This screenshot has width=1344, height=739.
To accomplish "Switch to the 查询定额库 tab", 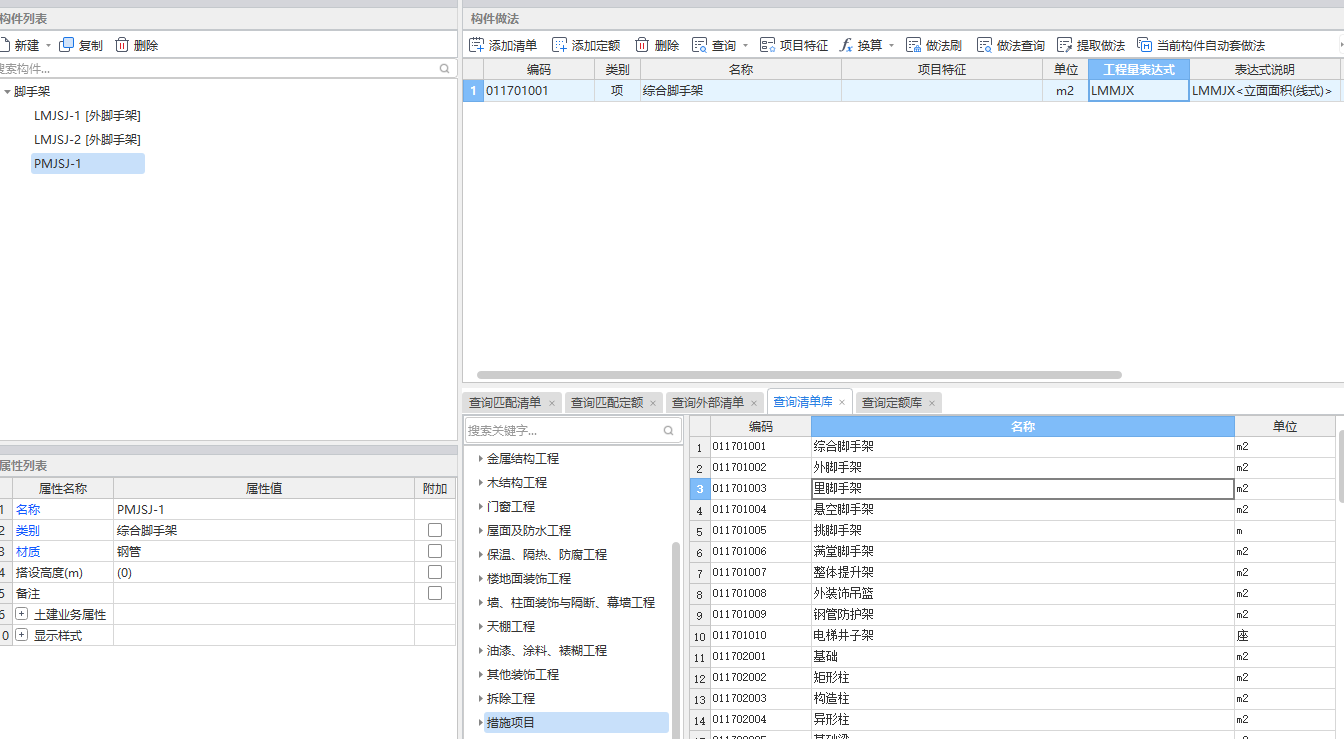I will tap(890, 403).
